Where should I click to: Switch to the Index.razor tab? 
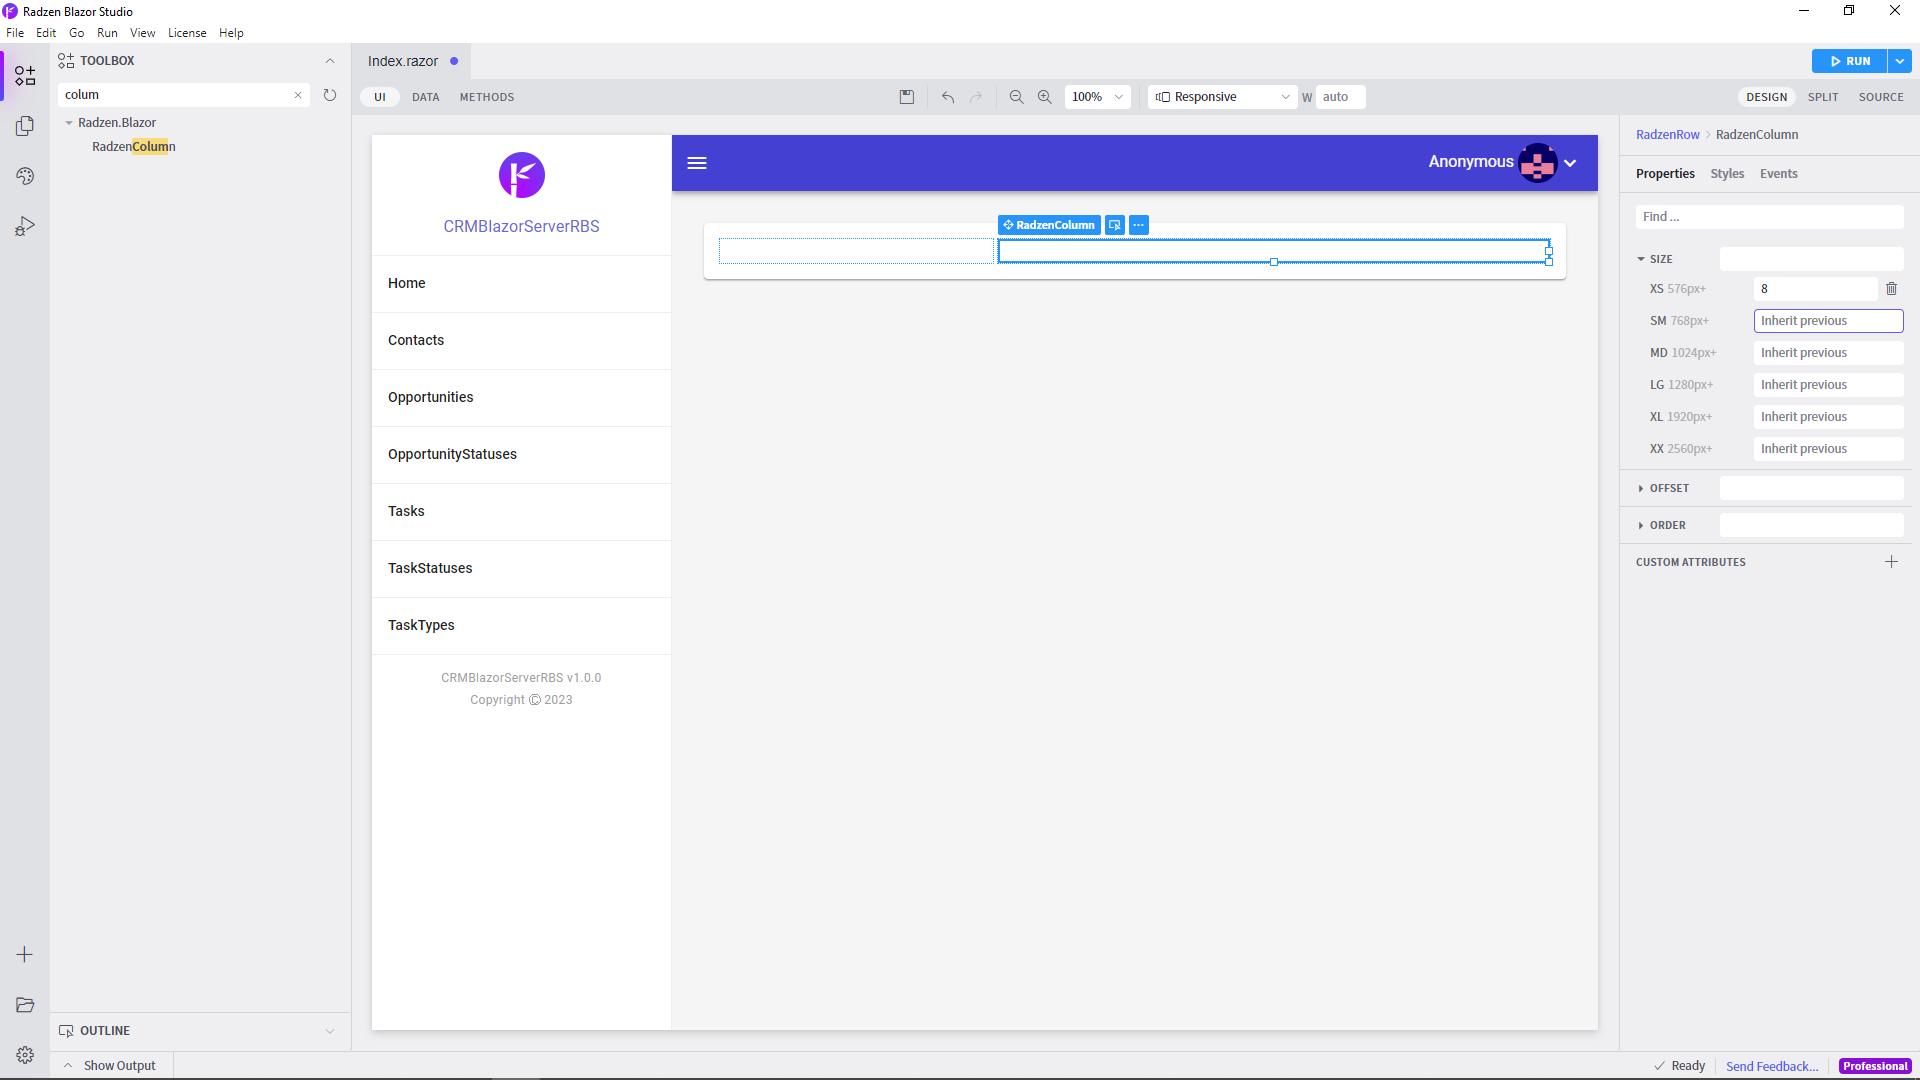tap(411, 61)
